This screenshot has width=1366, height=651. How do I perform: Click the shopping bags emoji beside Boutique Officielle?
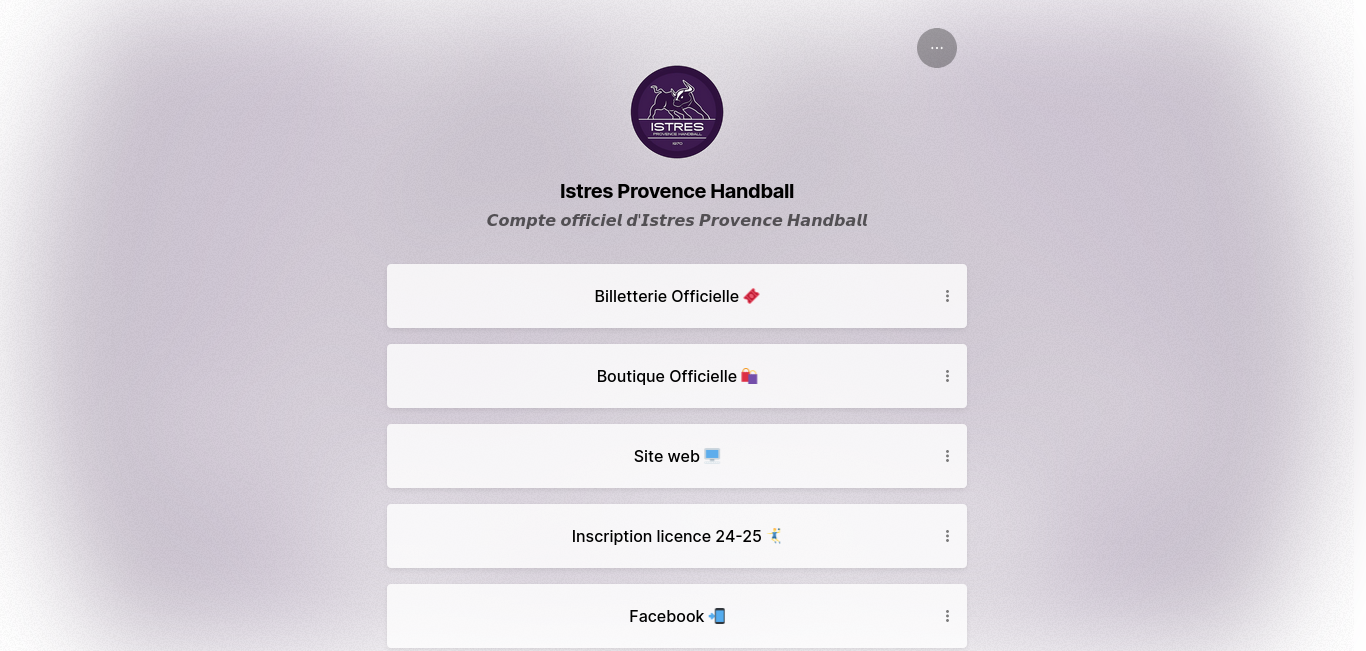point(749,376)
